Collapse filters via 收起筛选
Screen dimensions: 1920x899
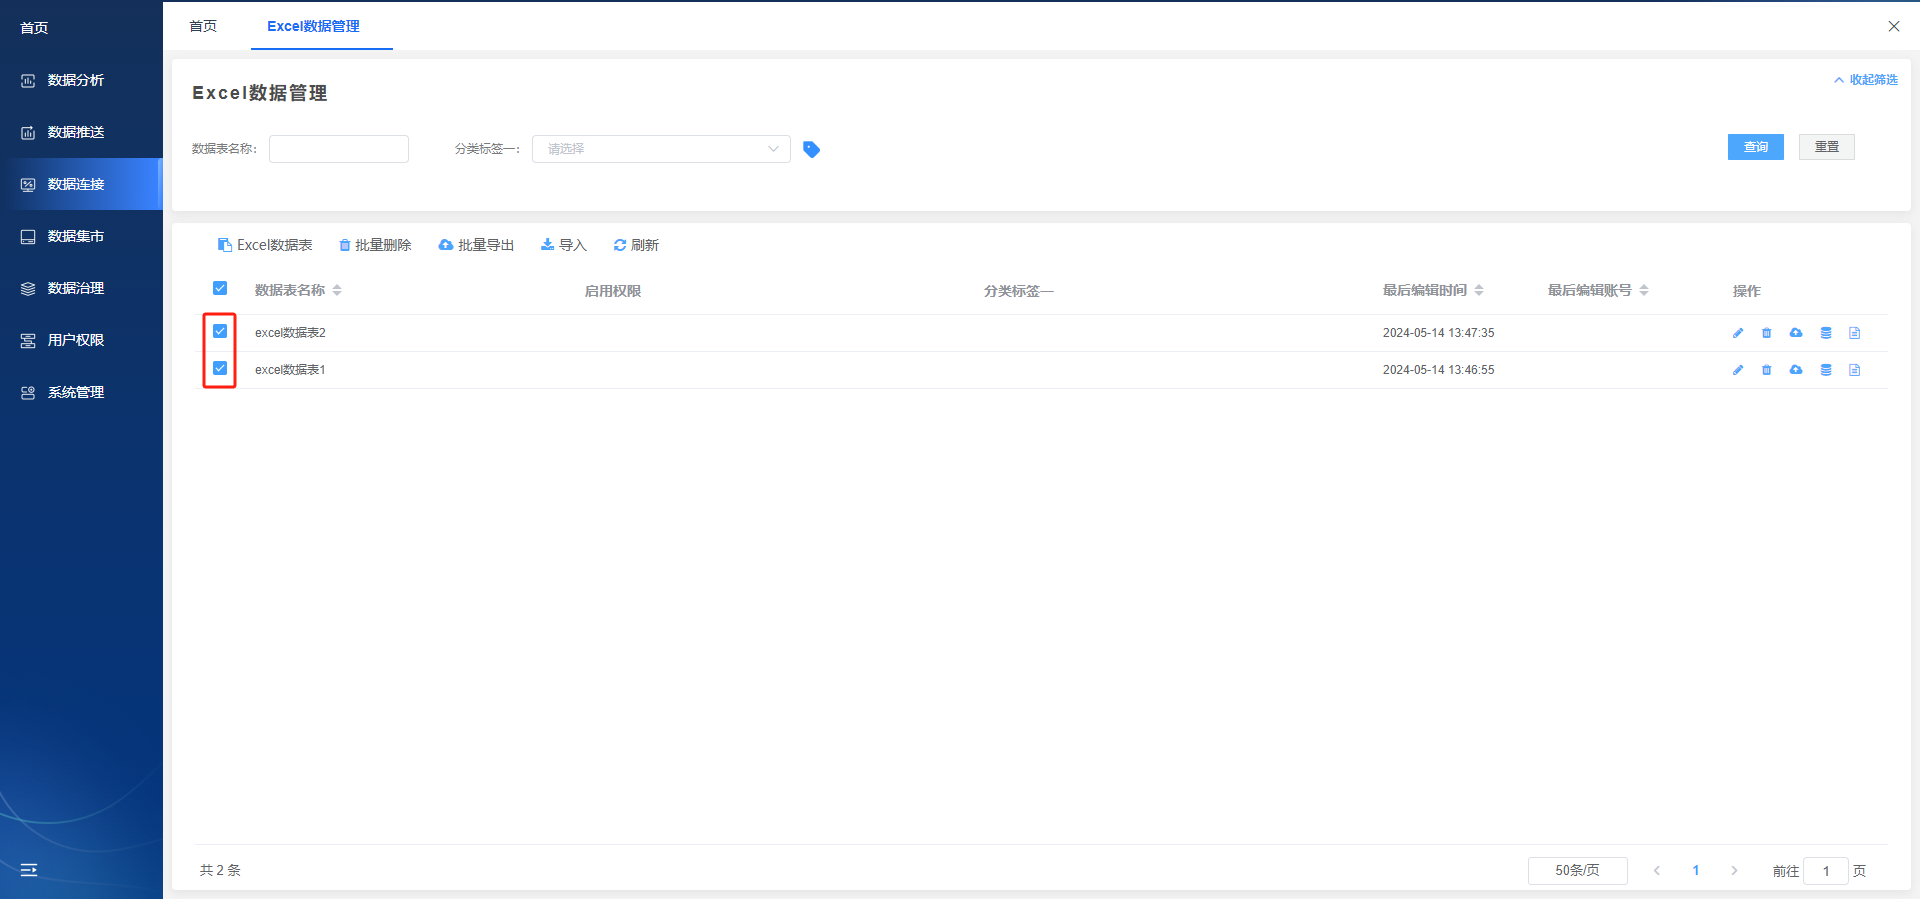(1866, 80)
